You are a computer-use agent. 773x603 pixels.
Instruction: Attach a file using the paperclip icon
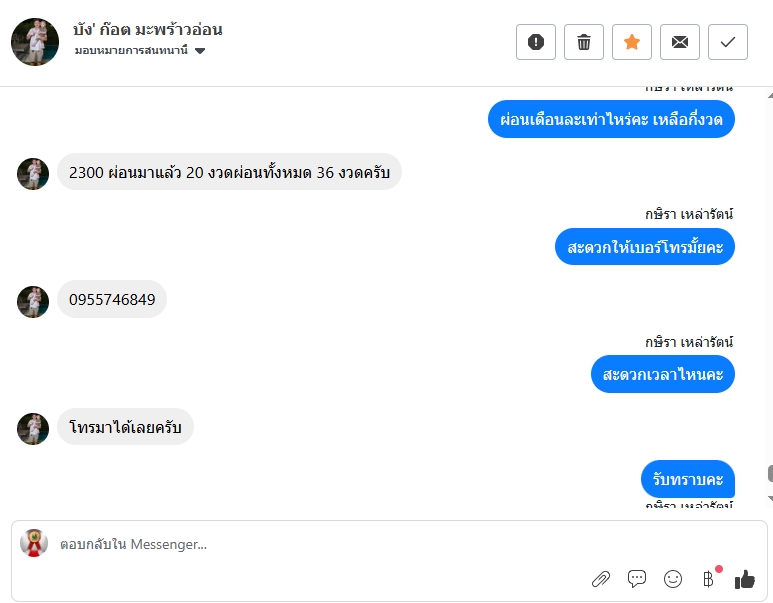coord(600,579)
